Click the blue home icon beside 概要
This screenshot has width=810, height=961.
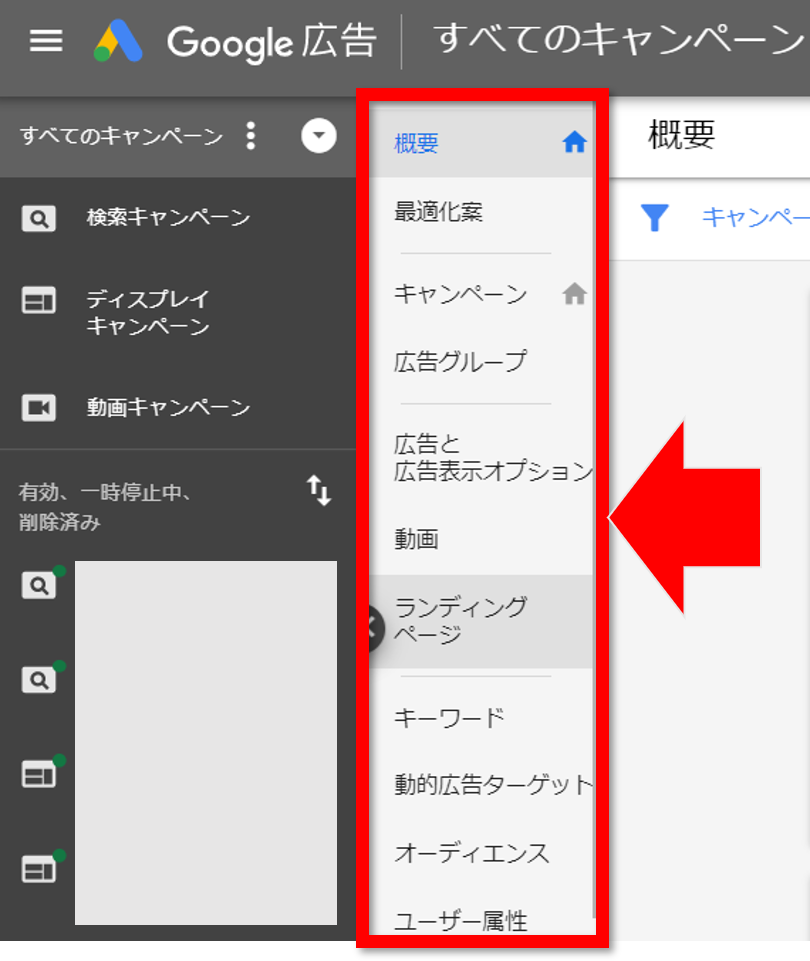click(x=574, y=142)
